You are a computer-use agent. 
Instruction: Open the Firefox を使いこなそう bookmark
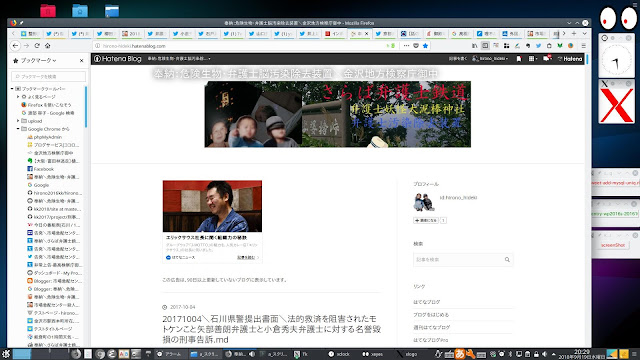(x=46, y=105)
